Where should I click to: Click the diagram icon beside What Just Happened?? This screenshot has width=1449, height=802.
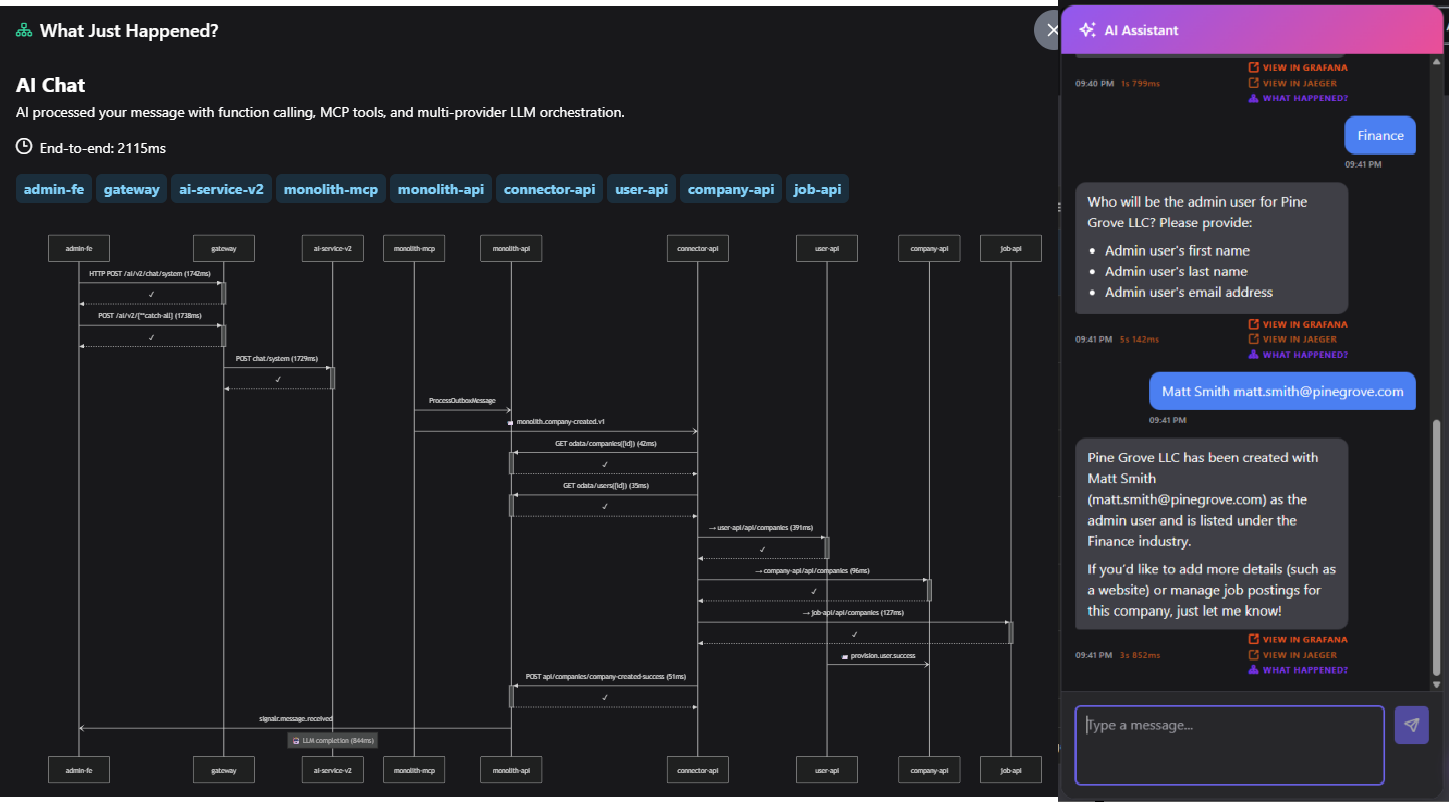coord(24,31)
